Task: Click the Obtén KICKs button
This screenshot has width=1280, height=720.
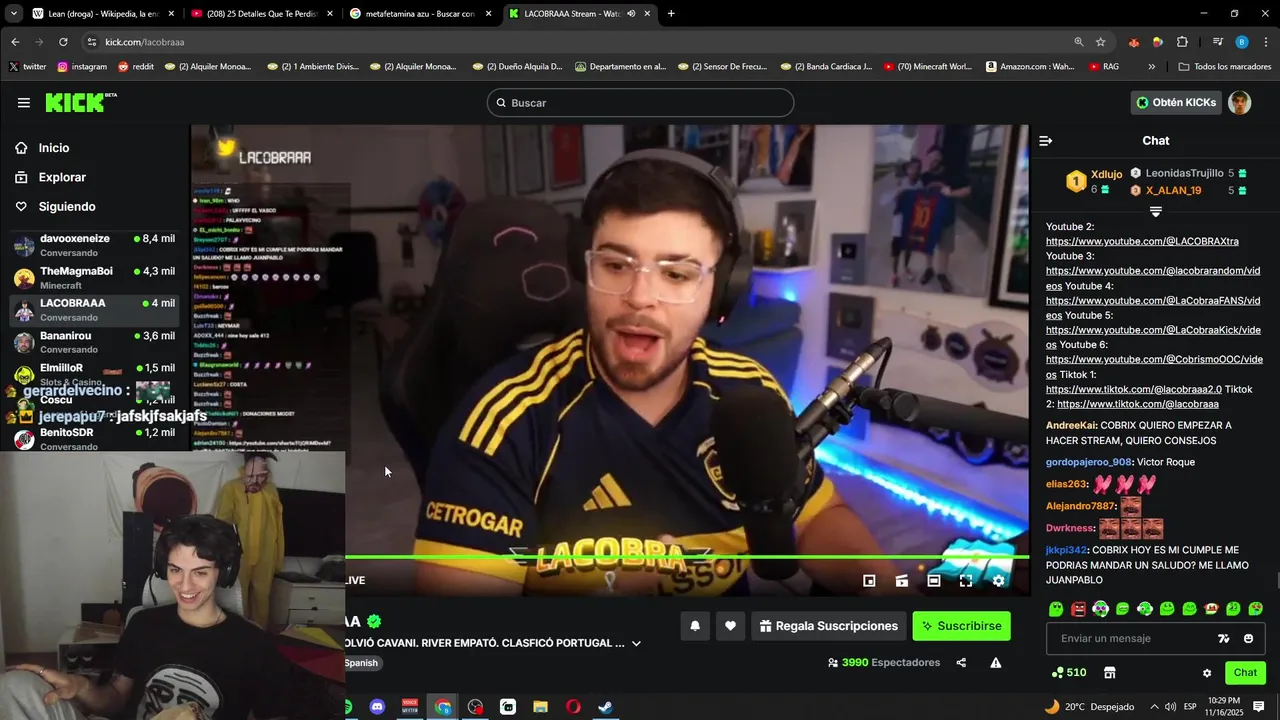Action: [x=1175, y=102]
